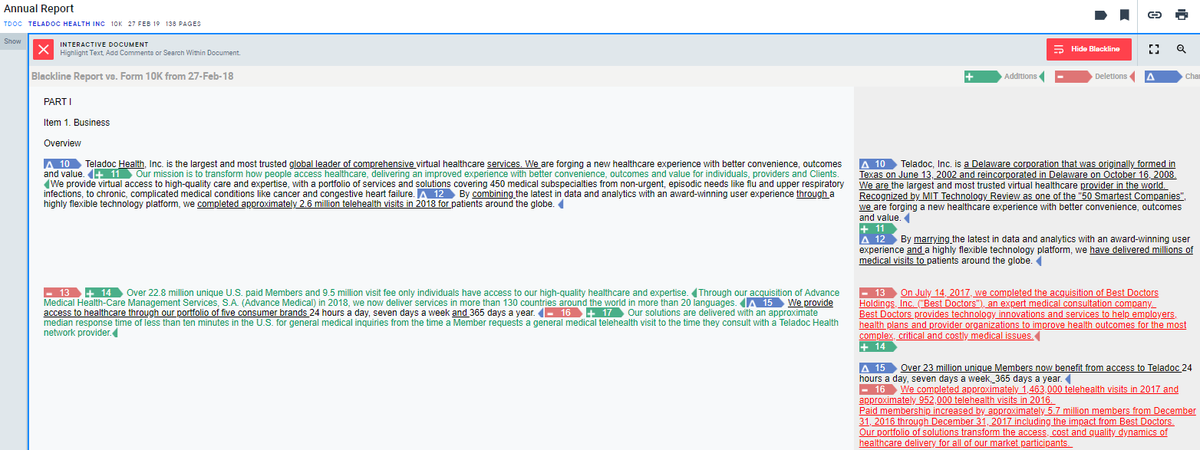Click 'Blackline Report vs. Form 10K from 27-Feb-18' title
Viewport: 1200px width, 450px height.
tap(132, 77)
